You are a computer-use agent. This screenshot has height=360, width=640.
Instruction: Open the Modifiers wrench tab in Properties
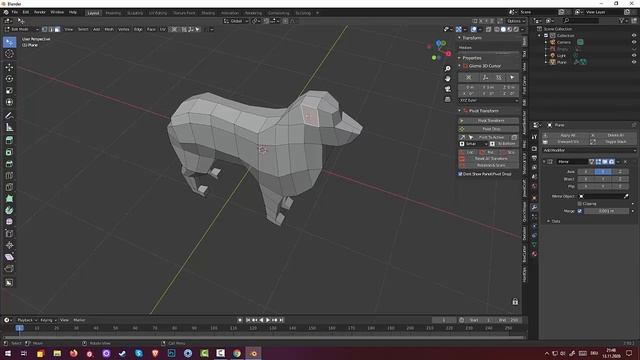(x=534, y=207)
